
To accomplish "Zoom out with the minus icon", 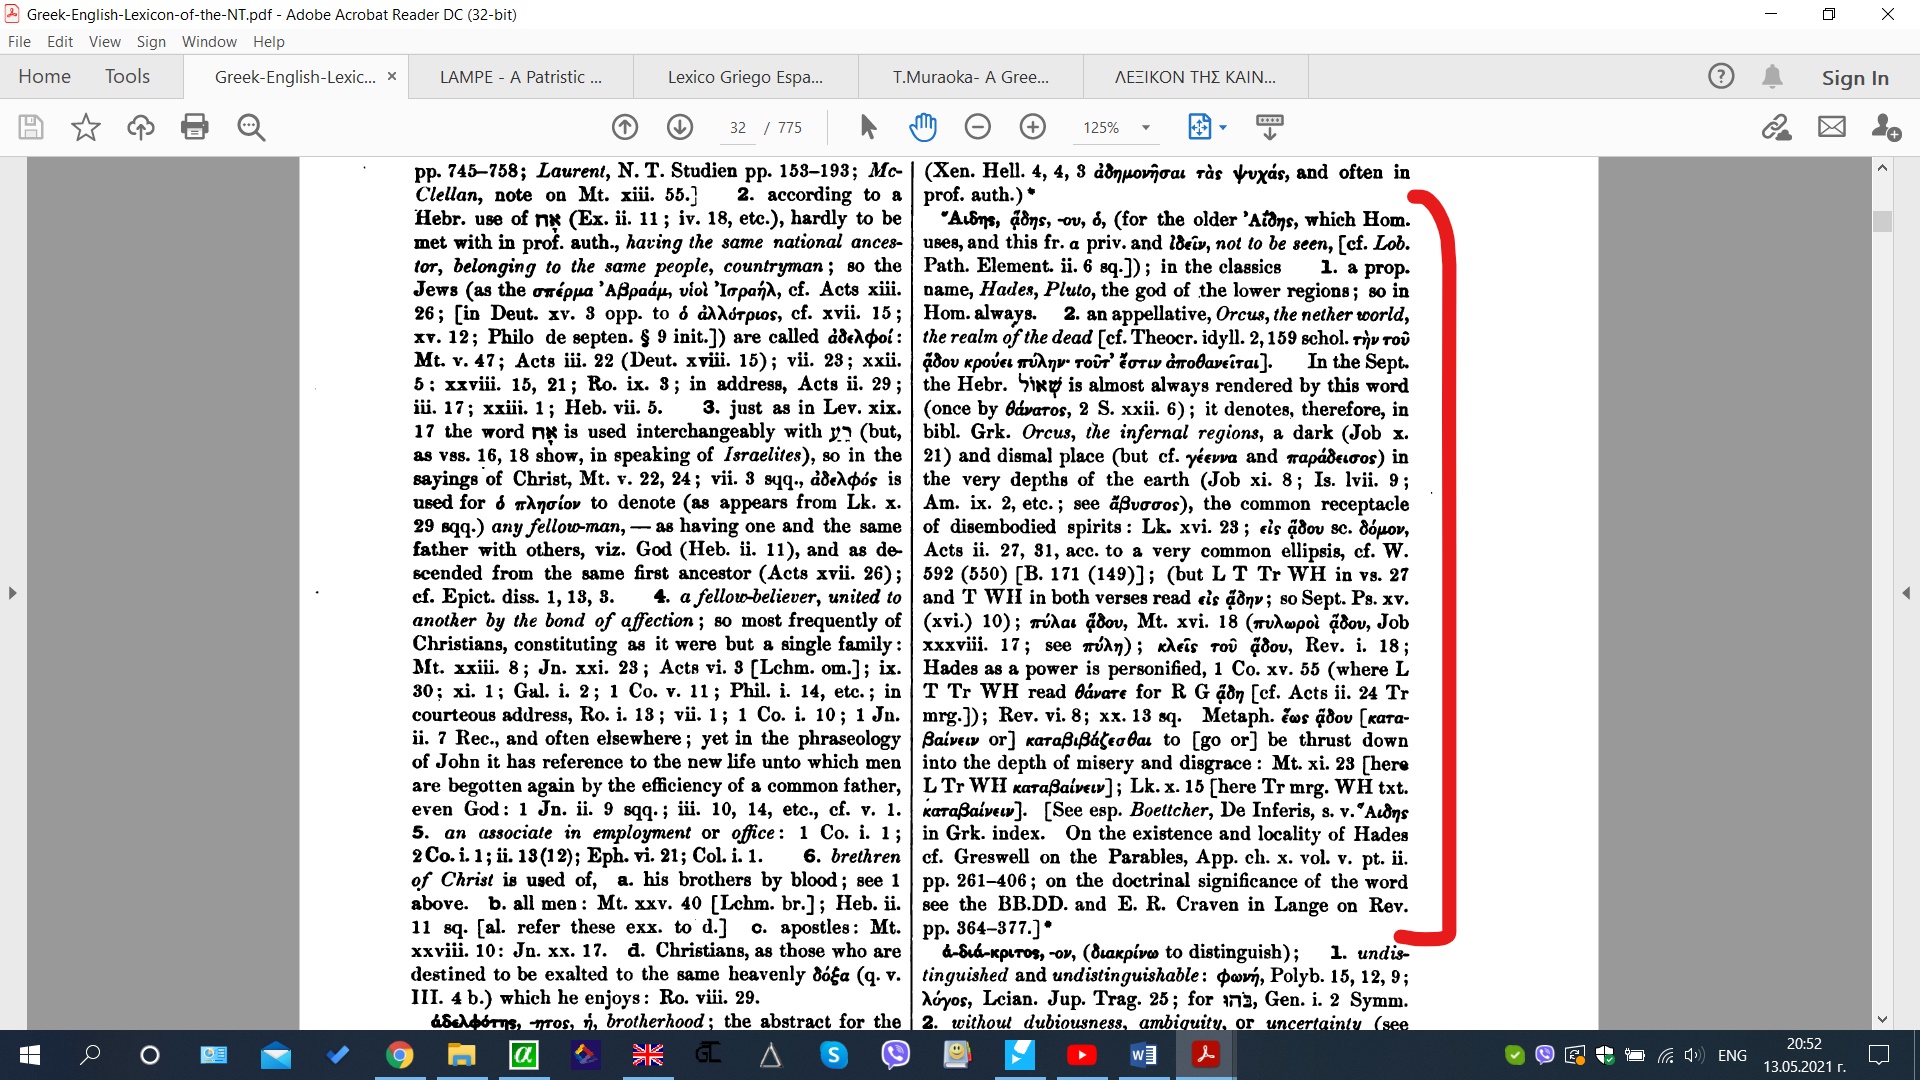I will click(978, 127).
